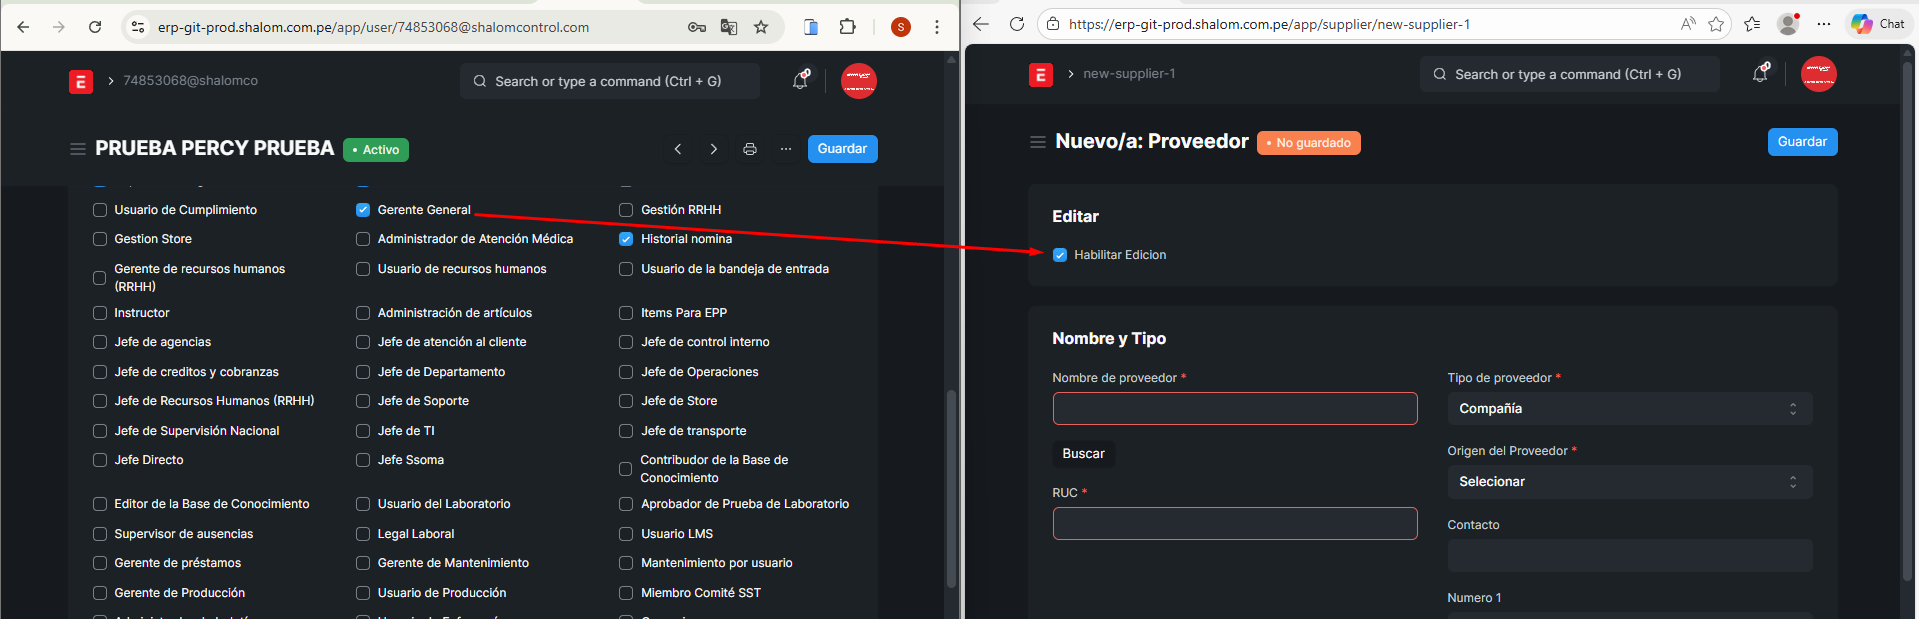Click the RUC input field
The image size is (1919, 619).
(x=1234, y=524)
